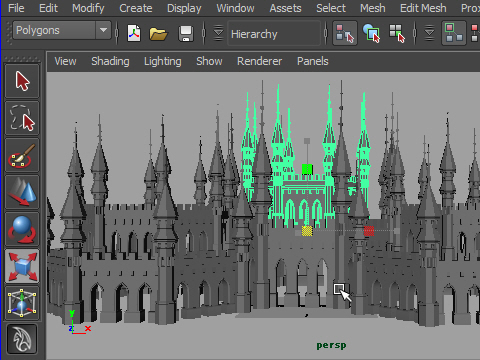480x360 pixels.
Task: Click the persp camera label
Action: pyautogui.click(x=331, y=346)
